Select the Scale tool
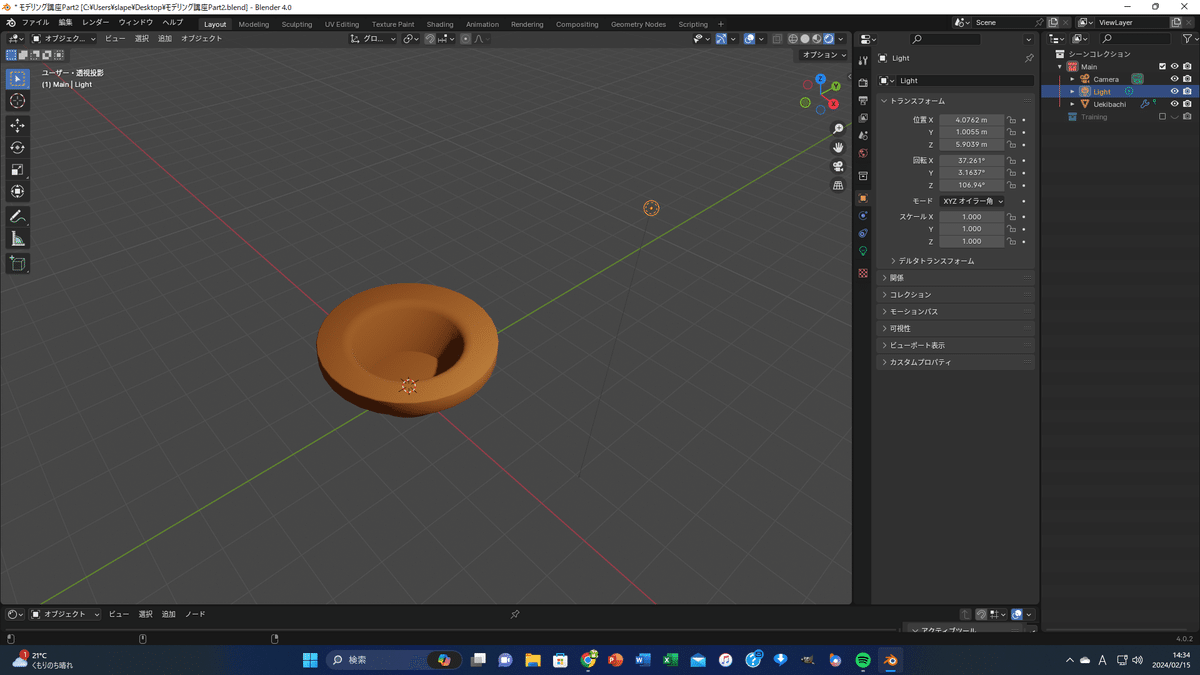Viewport: 1200px width, 675px height. click(17, 170)
